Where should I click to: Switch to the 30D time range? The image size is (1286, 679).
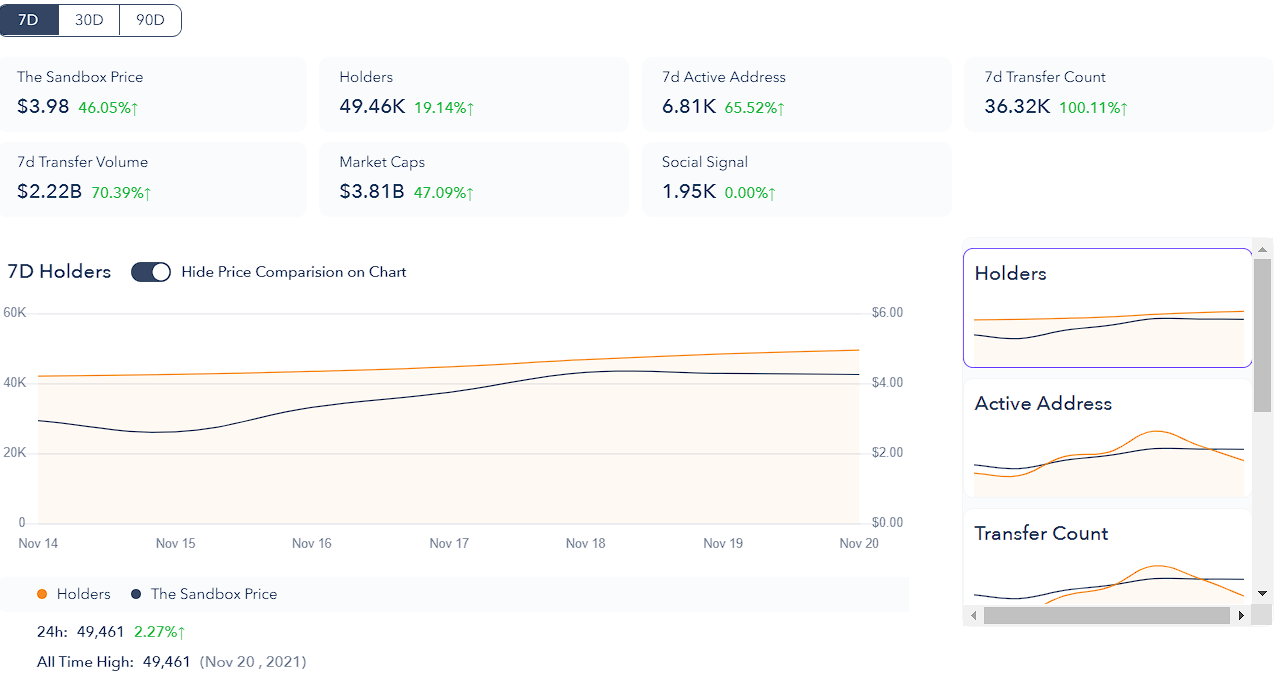click(x=89, y=20)
